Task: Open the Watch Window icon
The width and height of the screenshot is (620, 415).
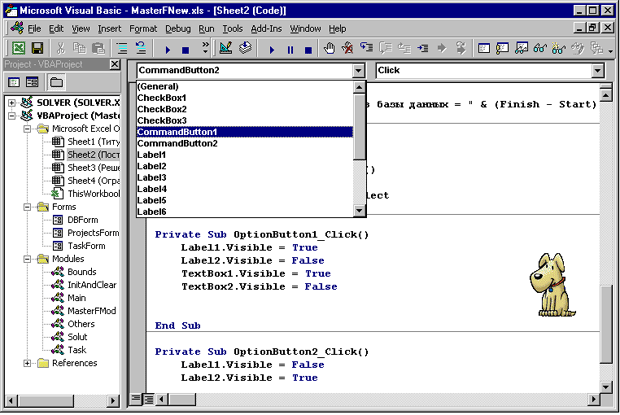Action: [x=521, y=48]
